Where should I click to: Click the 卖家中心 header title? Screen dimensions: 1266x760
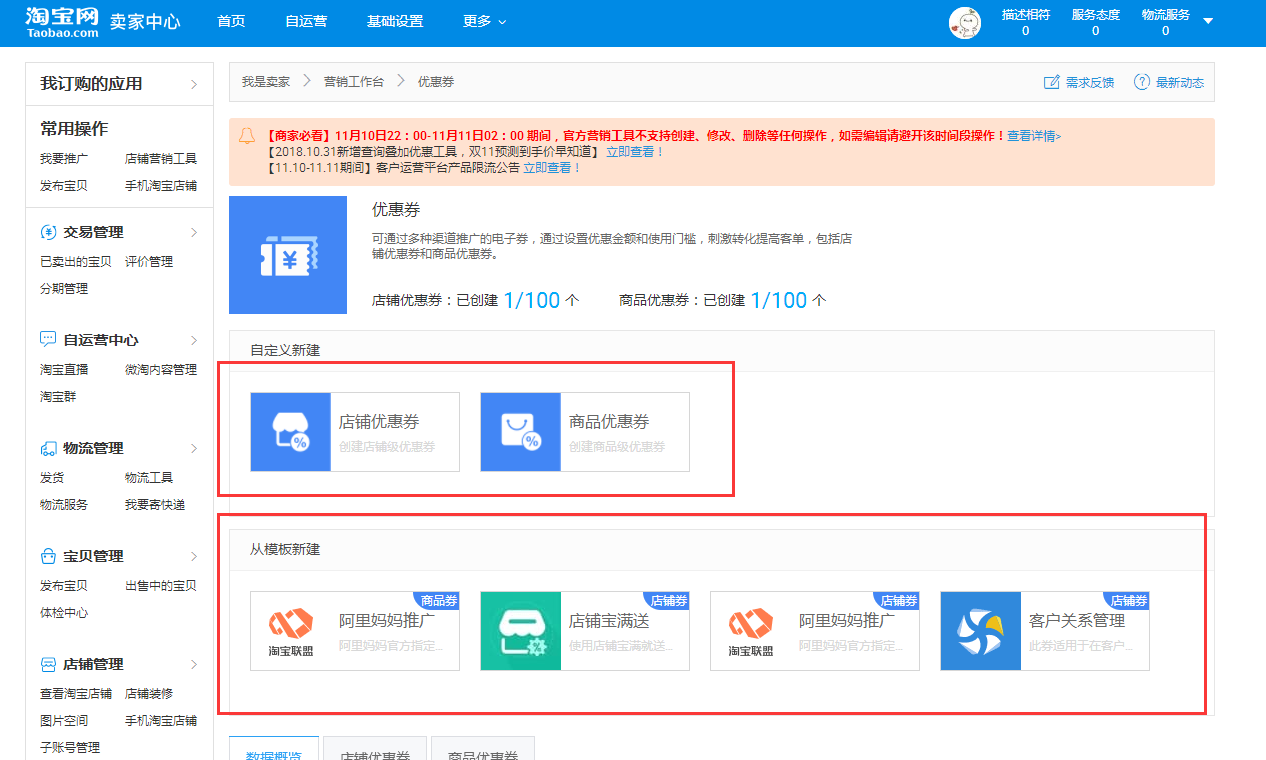click(145, 21)
